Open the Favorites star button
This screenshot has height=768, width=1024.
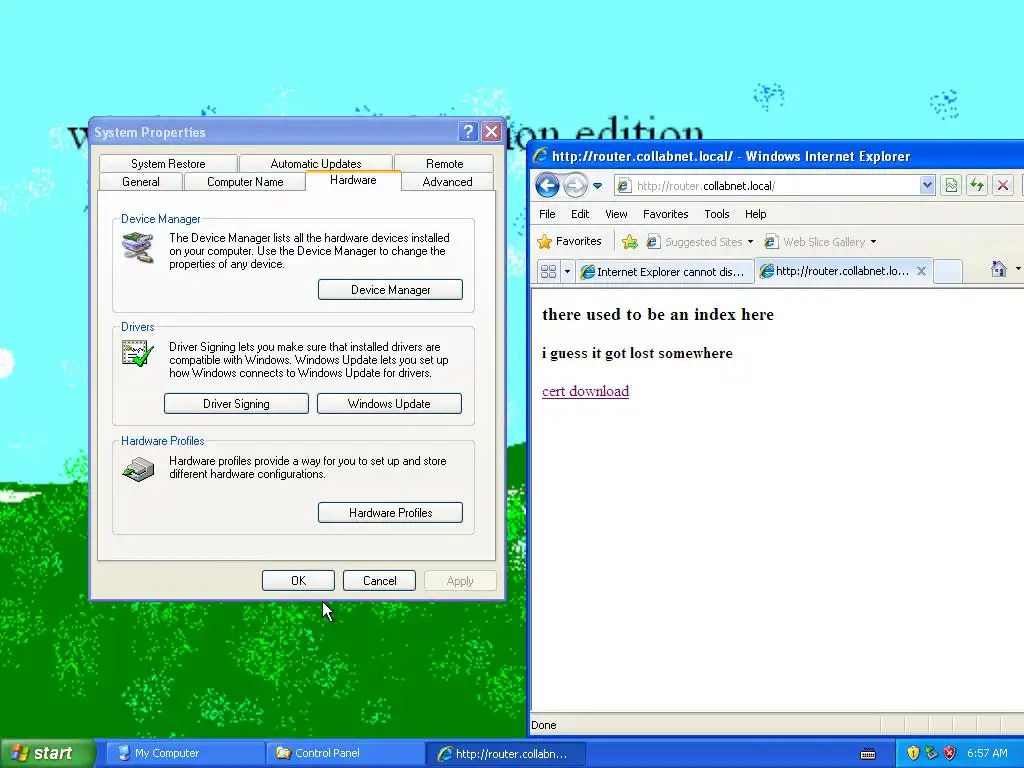(569, 242)
